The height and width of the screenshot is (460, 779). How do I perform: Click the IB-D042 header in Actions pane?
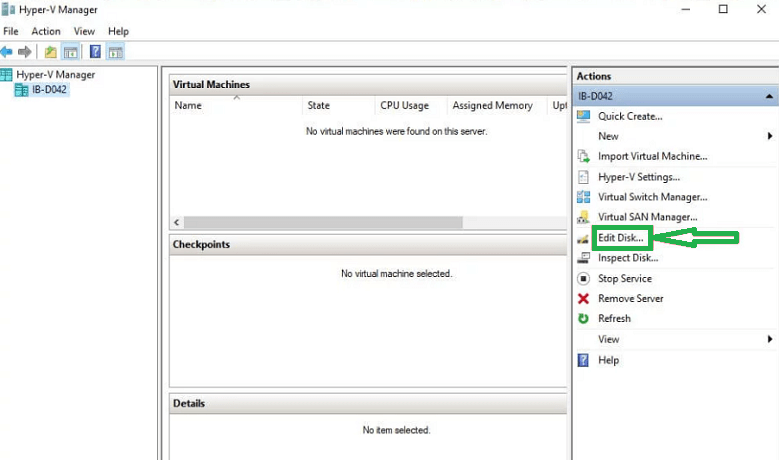point(675,96)
